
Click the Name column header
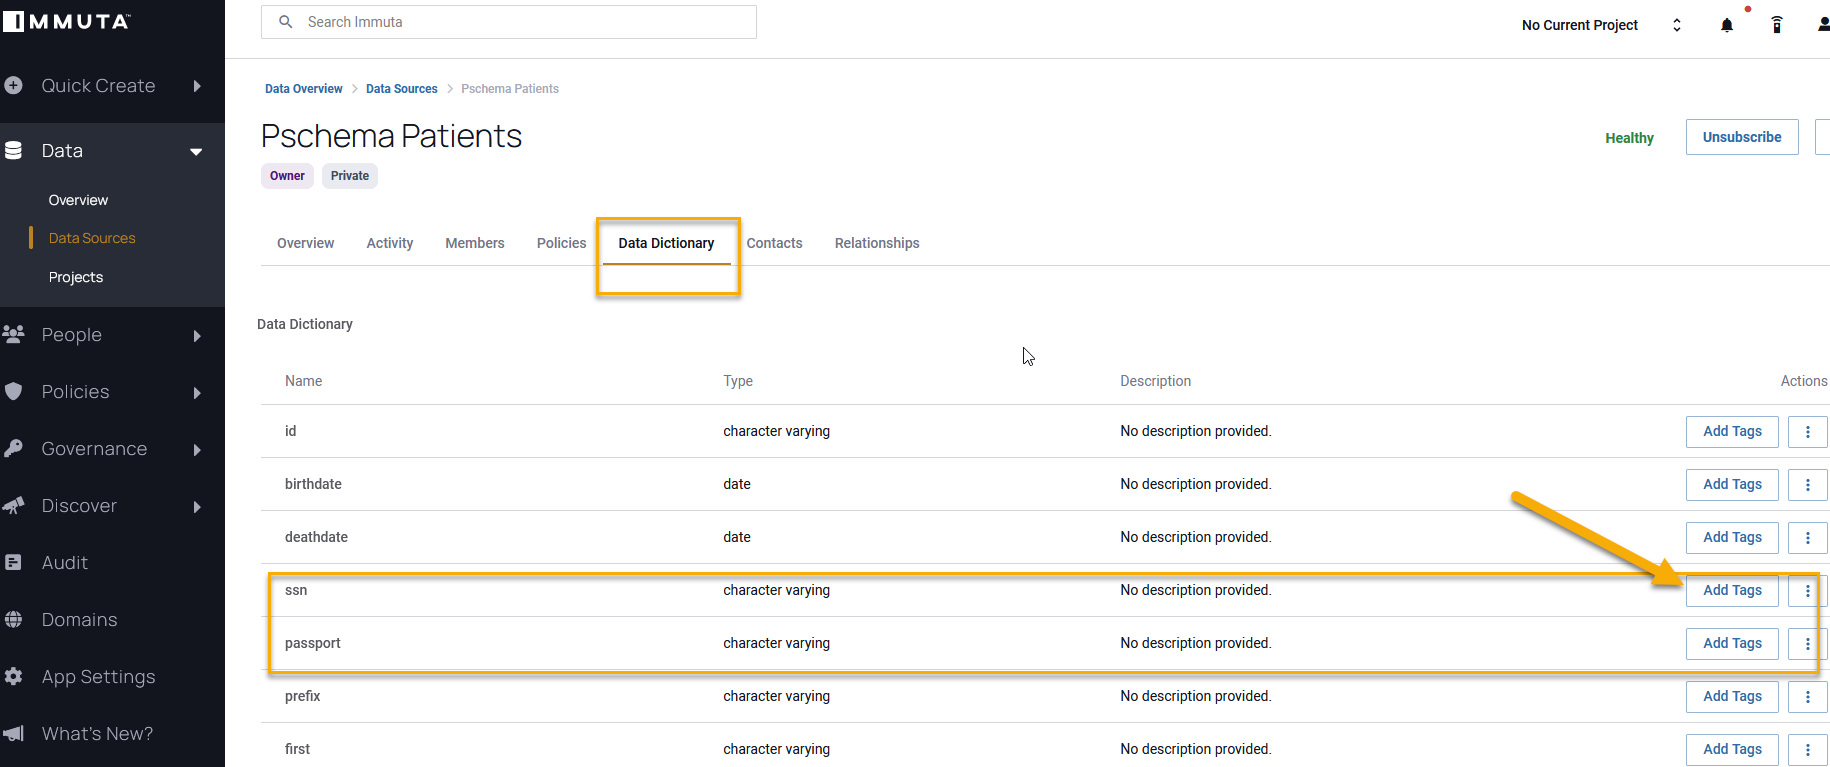coord(304,381)
